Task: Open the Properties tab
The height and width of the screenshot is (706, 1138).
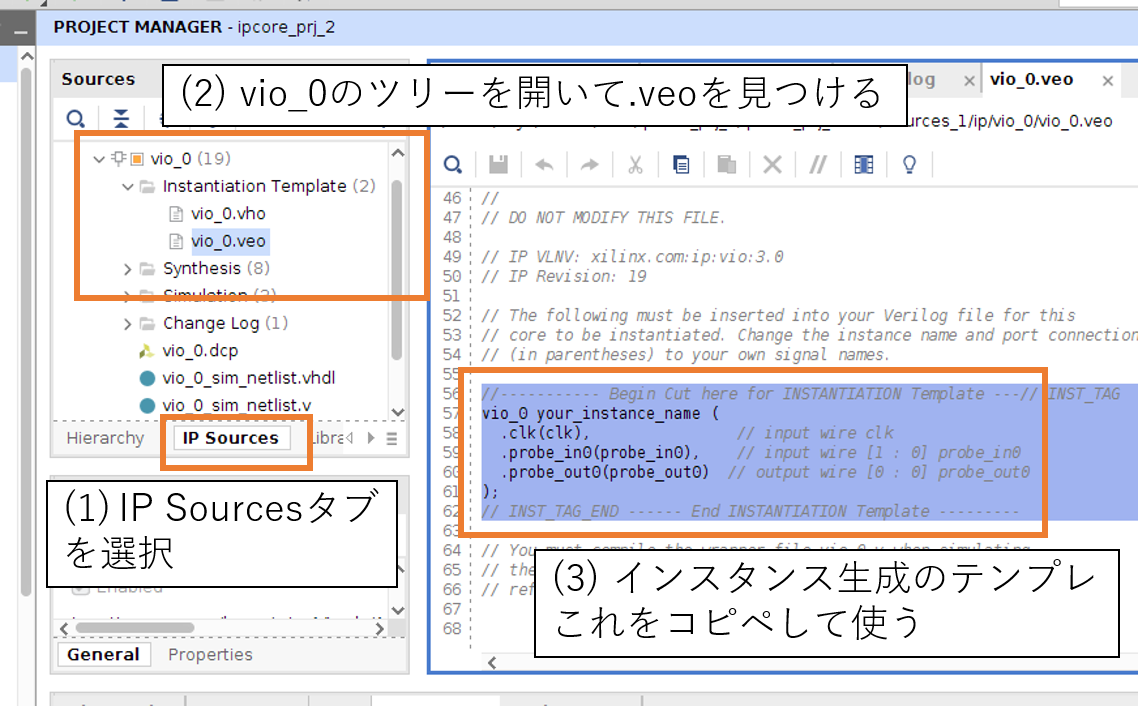Action: (x=210, y=655)
